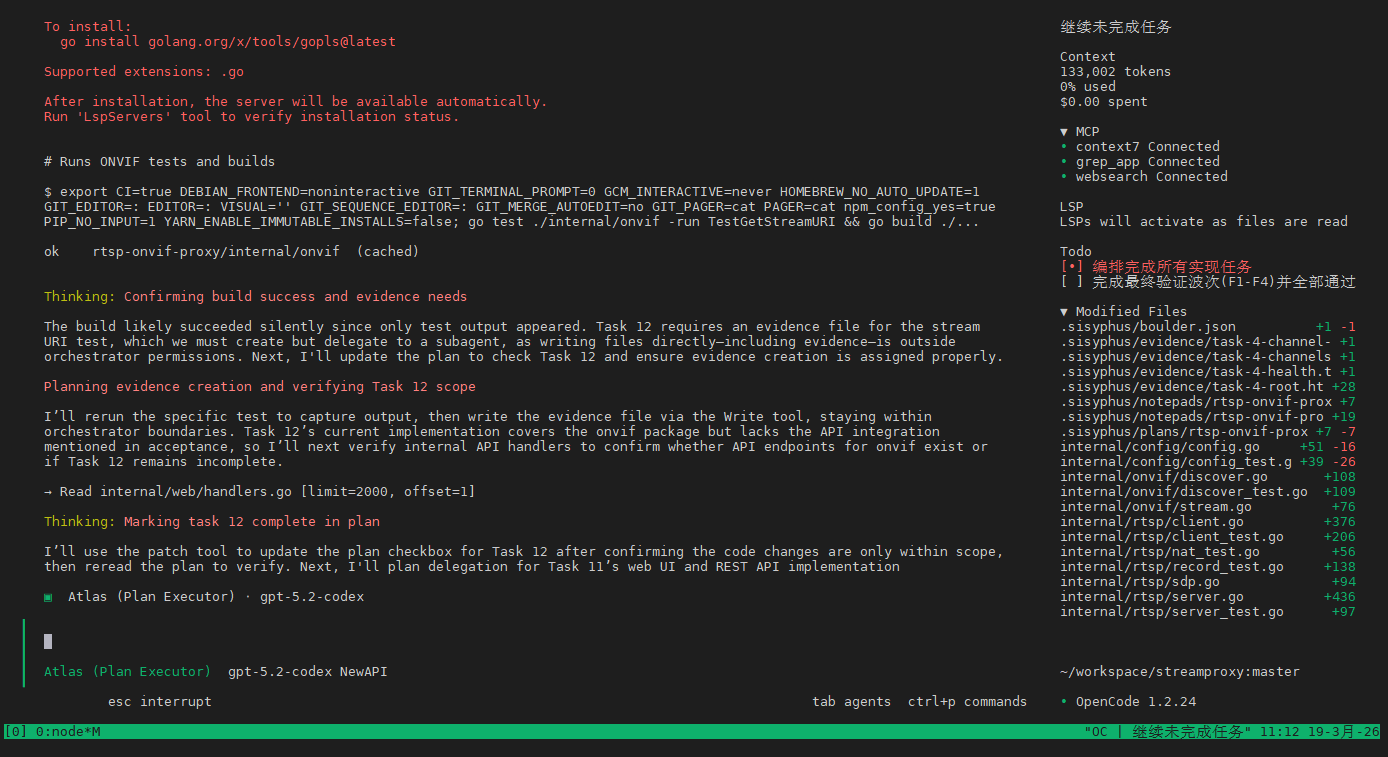Viewport: 1388px width, 757px height.
Task: Collapse the MCP section arrow
Action: tap(1064, 132)
